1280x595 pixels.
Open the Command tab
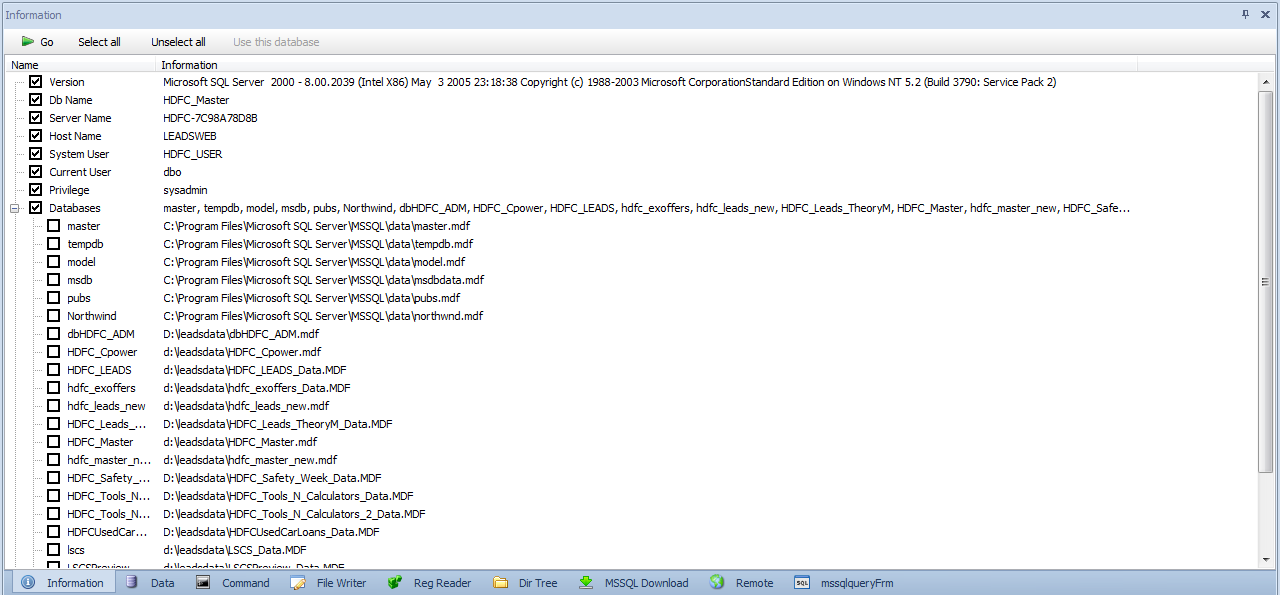coord(233,583)
